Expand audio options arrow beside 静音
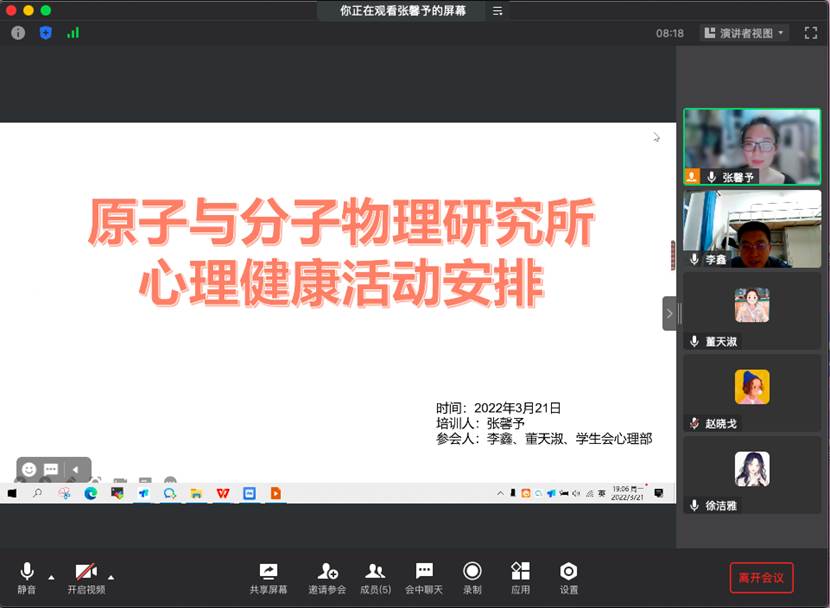This screenshot has width=830, height=608. (51, 577)
